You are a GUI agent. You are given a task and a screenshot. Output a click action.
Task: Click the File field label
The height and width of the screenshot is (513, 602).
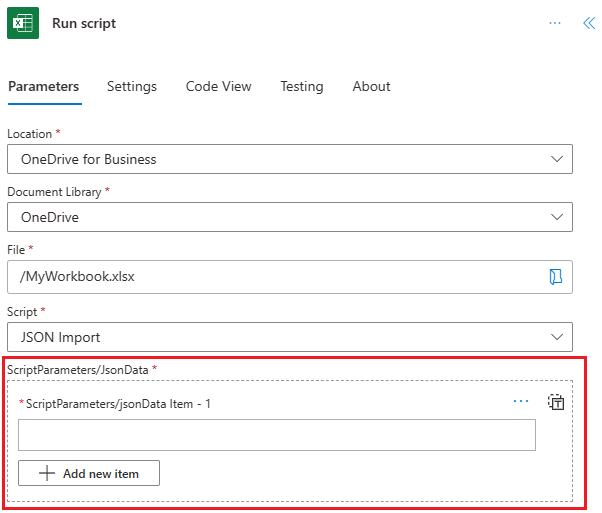(16, 250)
